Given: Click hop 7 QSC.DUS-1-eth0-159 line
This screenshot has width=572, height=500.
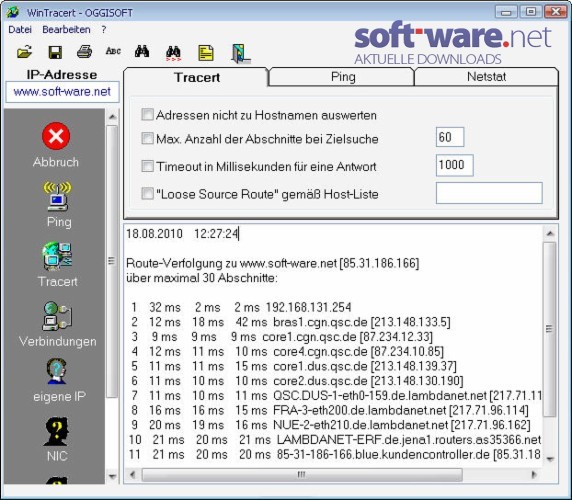Looking at the screenshot, I should pos(336,395).
